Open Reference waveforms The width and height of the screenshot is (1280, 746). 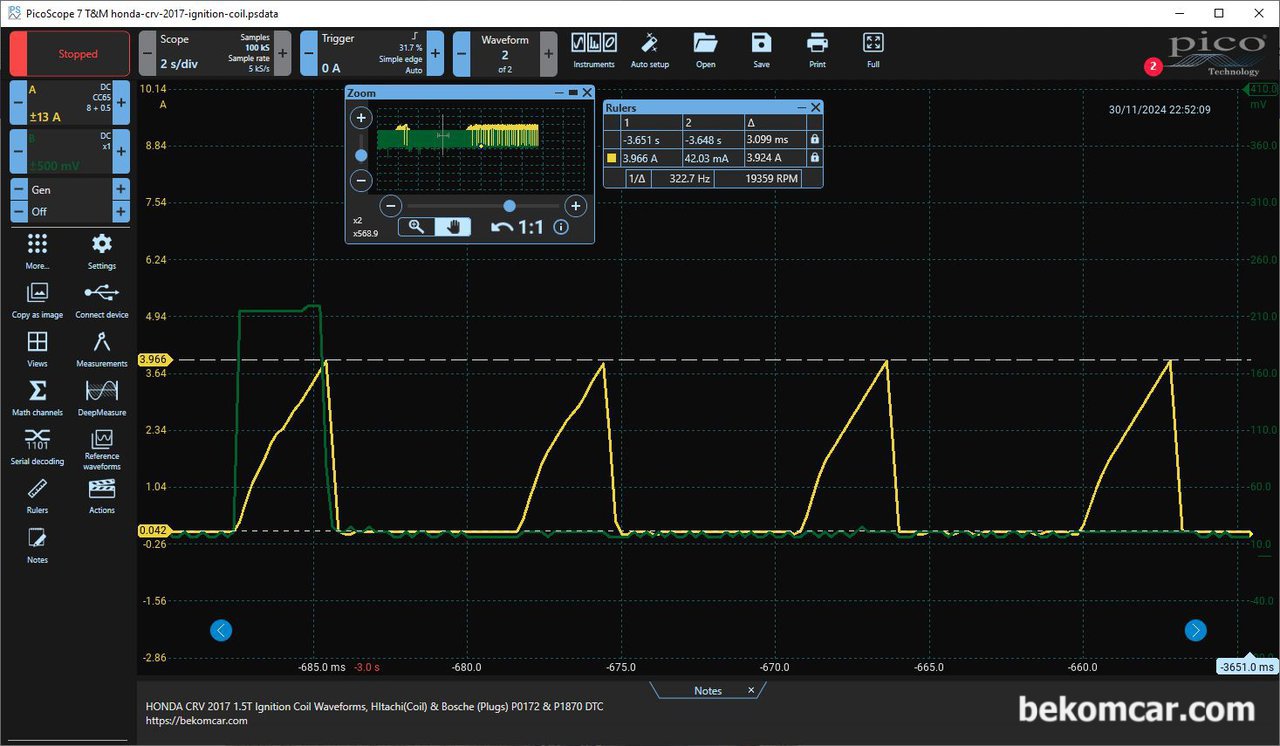tap(101, 451)
